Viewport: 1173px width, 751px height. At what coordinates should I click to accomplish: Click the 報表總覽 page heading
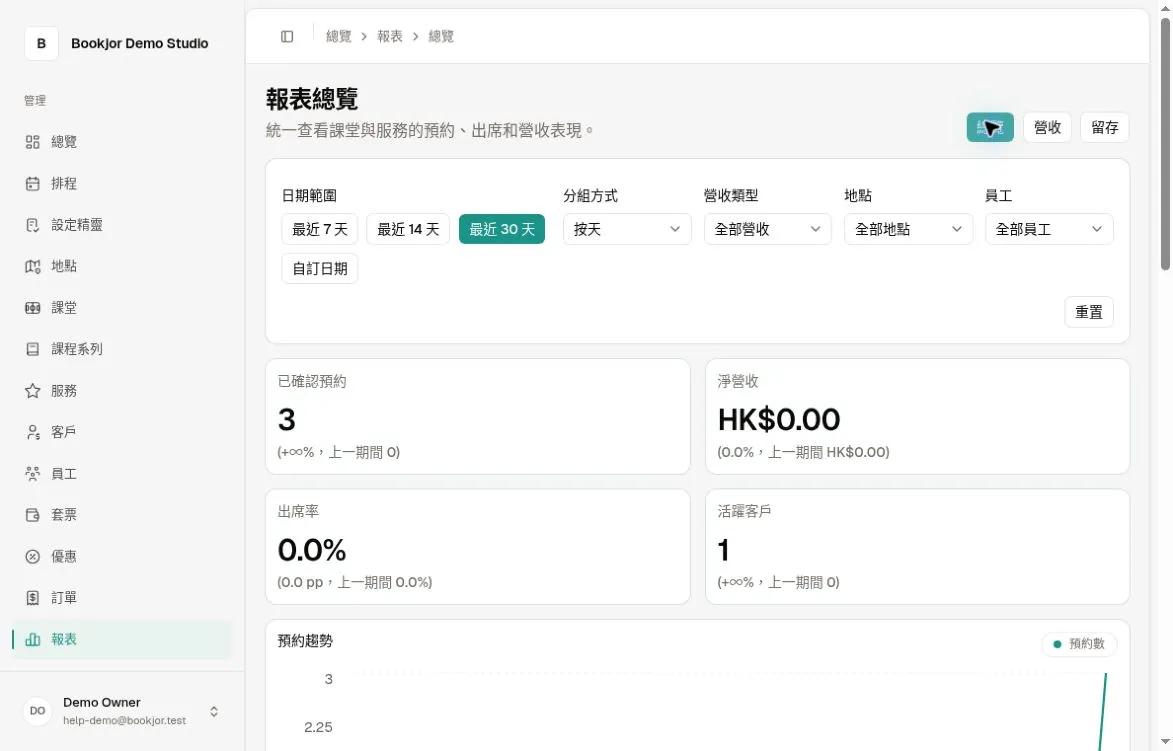click(312, 99)
